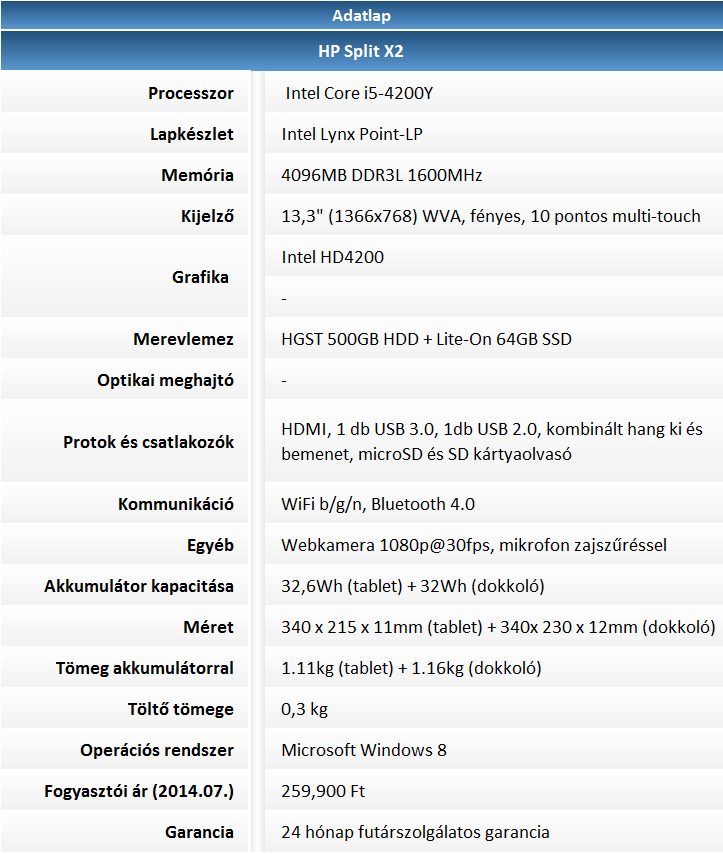The image size is (723, 854).
Task: Click the Processzor row label
Action: coord(191,93)
